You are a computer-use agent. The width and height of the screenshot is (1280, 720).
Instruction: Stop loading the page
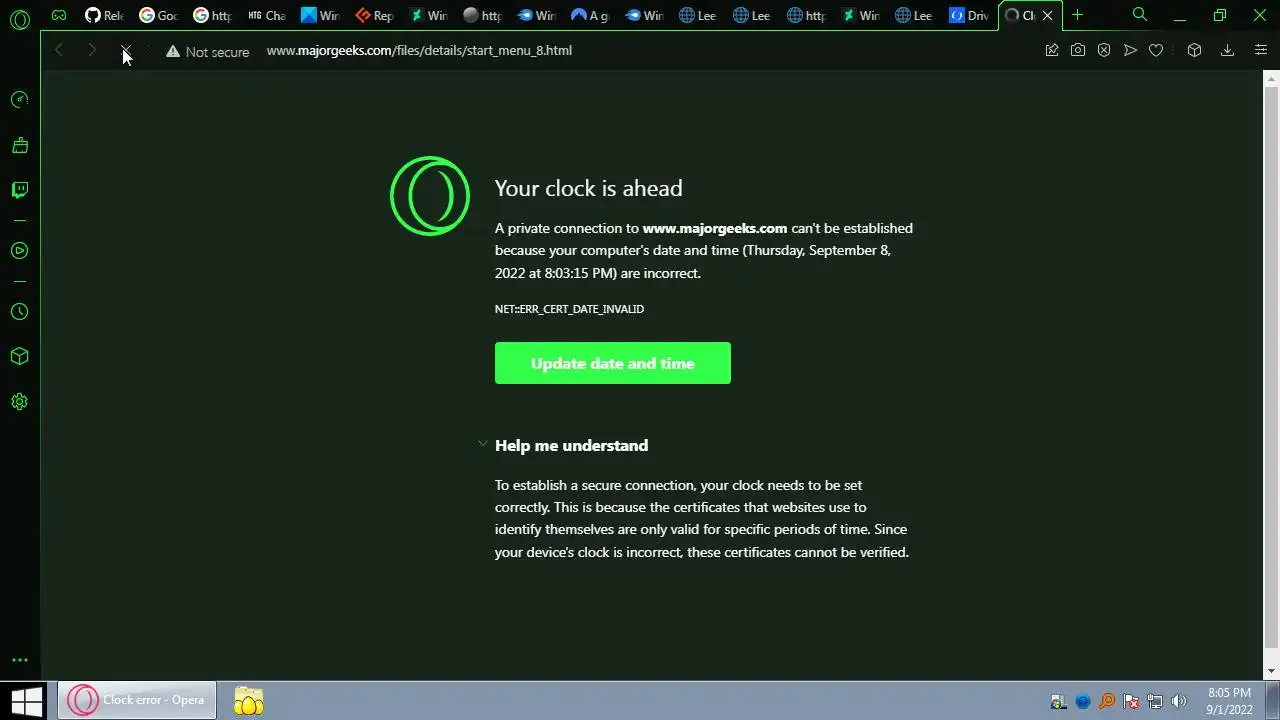126,50
